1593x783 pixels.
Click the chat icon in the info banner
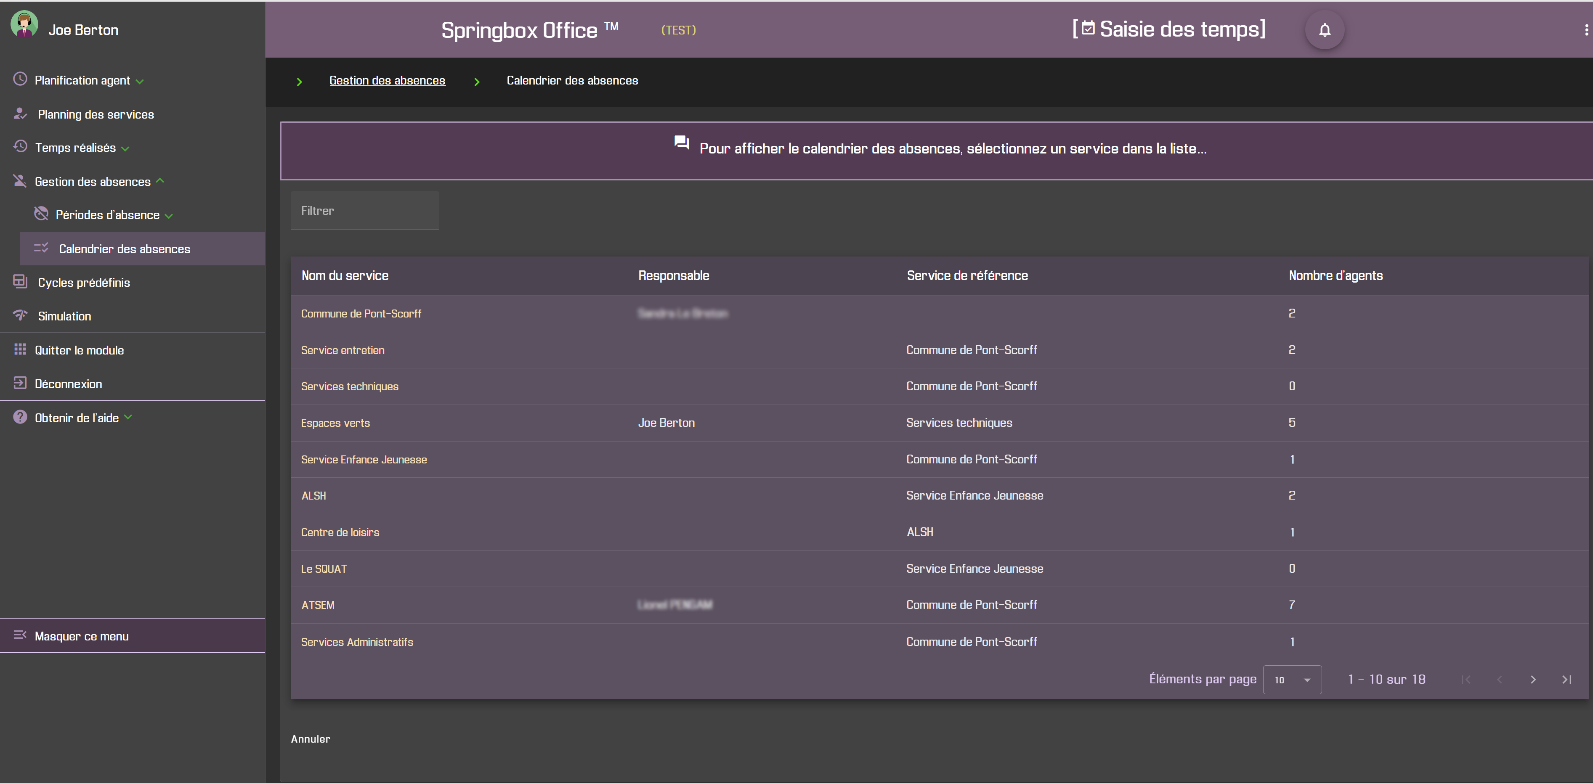coord(682,143)
